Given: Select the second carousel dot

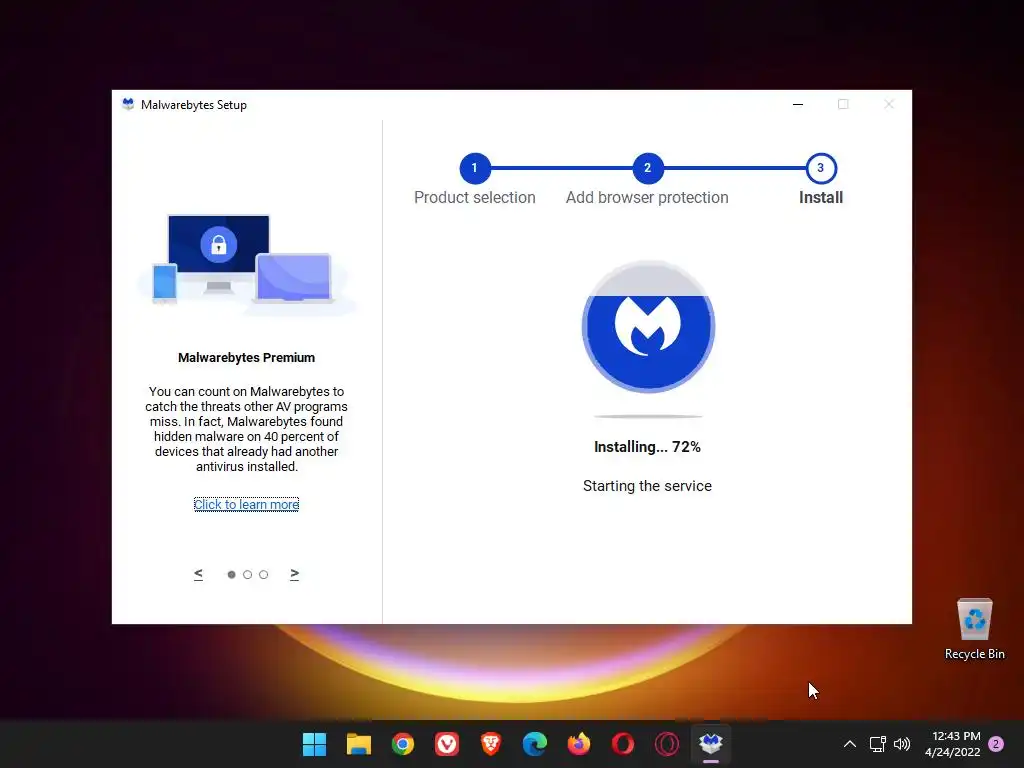Looking at the screenshot, I should [x=248, y=575].
